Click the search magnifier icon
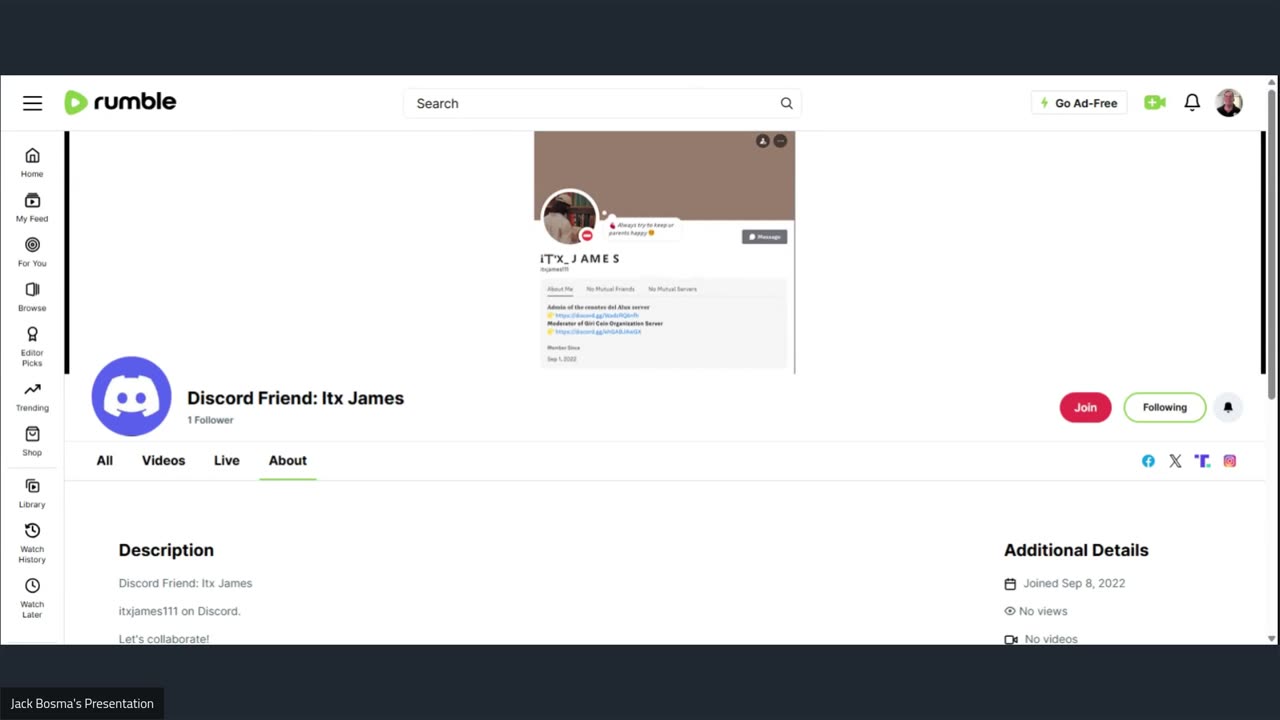The height and width of the screenshot is (720, 1280). point(786,103)
